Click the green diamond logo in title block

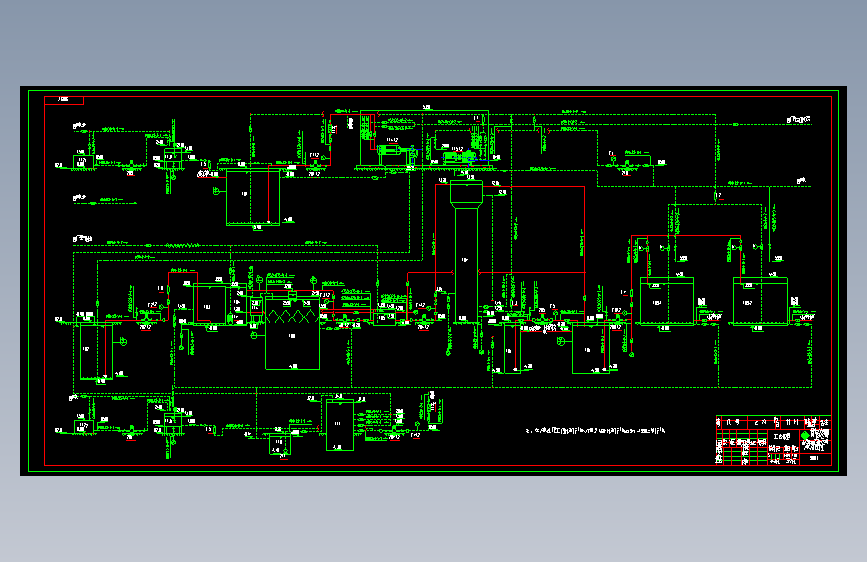pos(805,436)
